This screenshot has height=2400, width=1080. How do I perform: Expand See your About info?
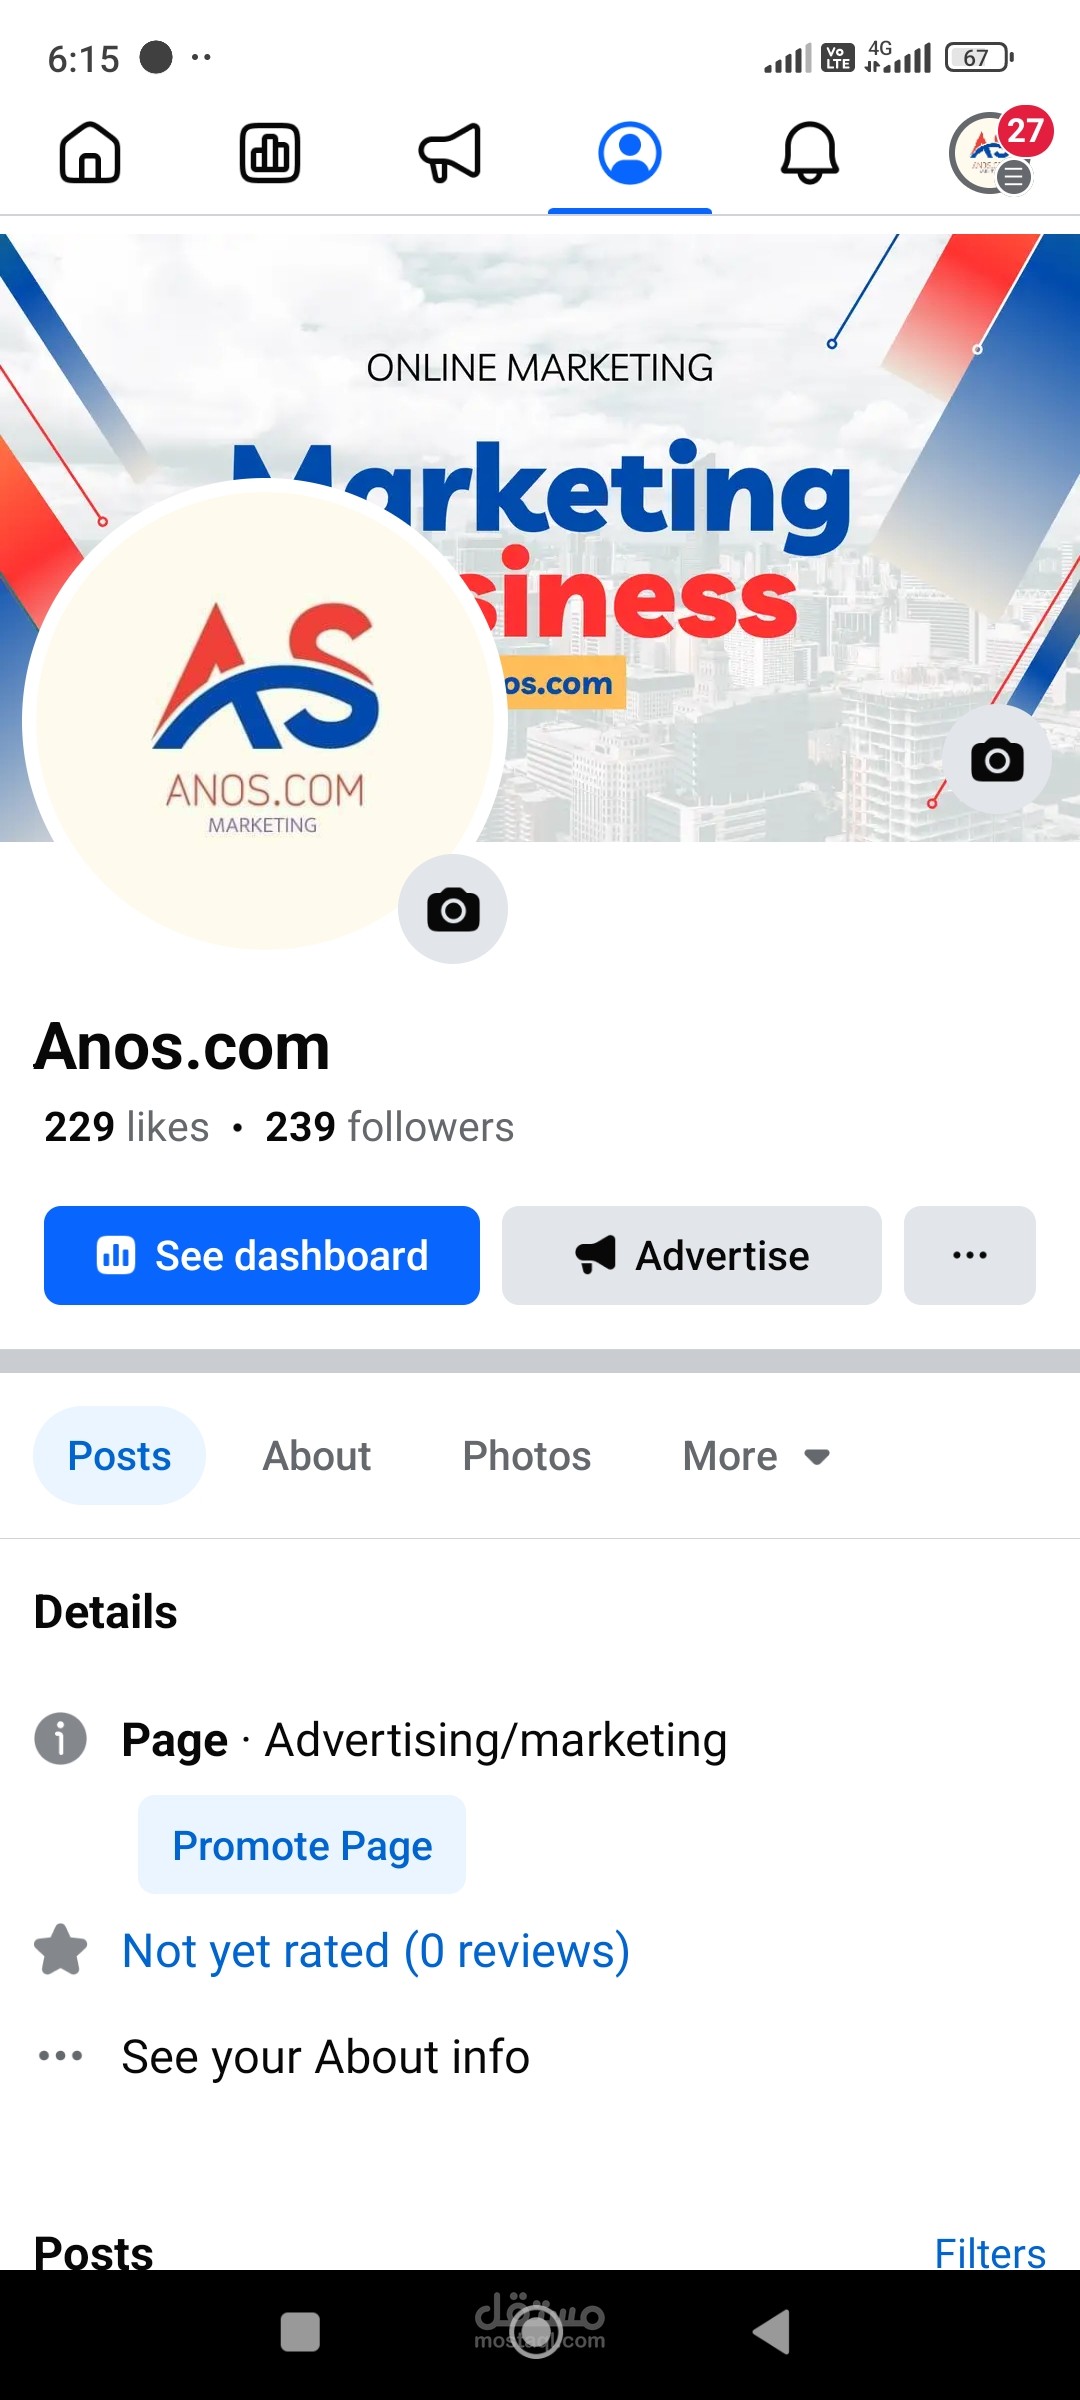(325, 2057)
